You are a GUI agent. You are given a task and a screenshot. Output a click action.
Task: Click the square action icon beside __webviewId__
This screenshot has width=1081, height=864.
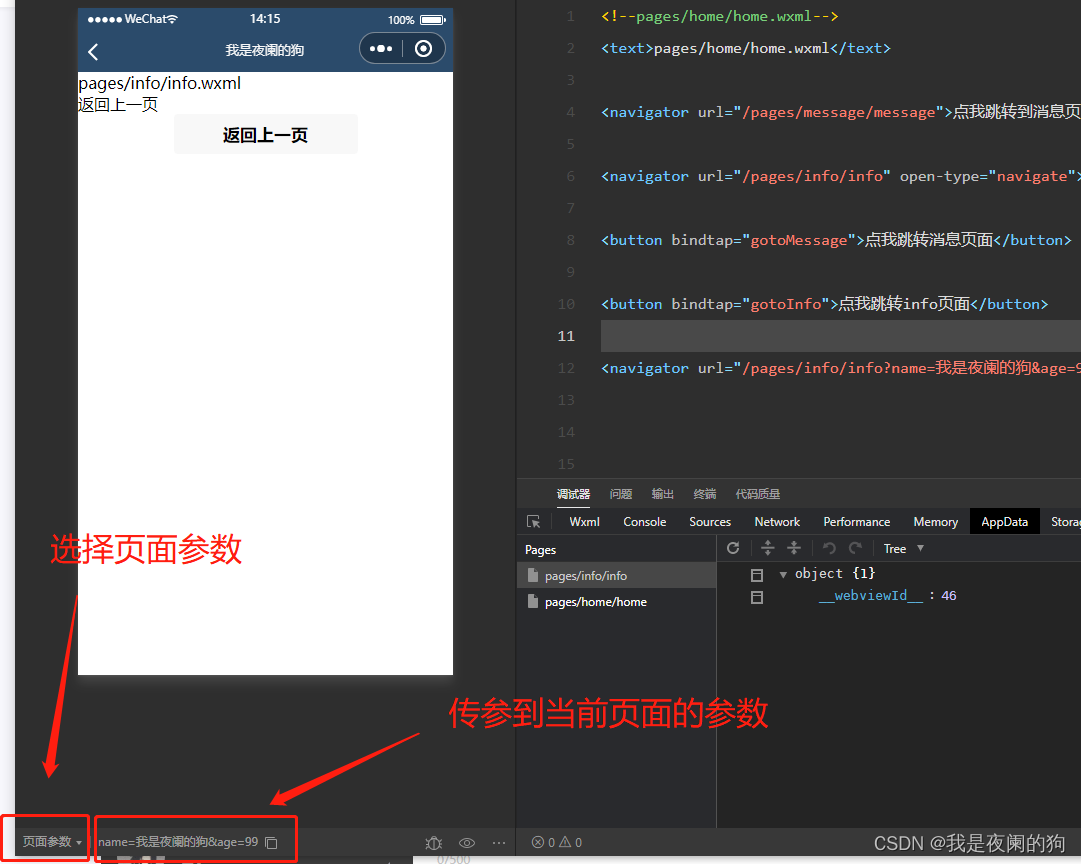click(757, 597)
